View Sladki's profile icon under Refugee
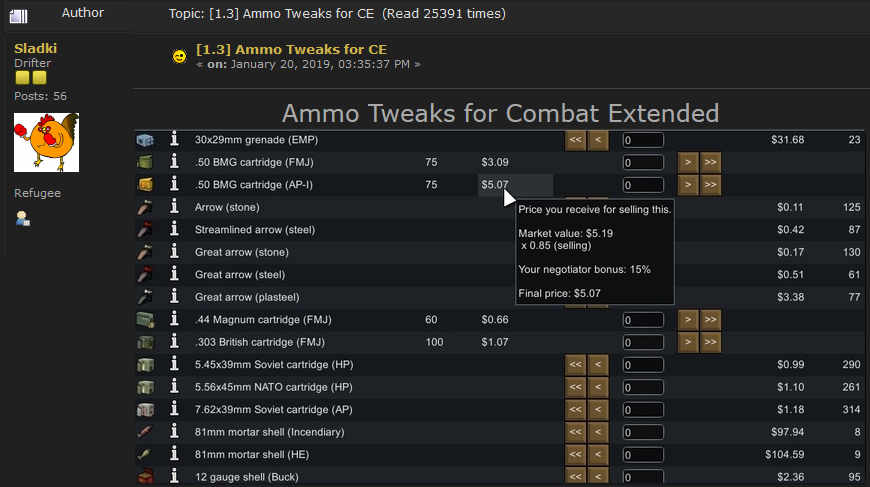This screenshot has height=487, width=870. [x=23, y=218]
